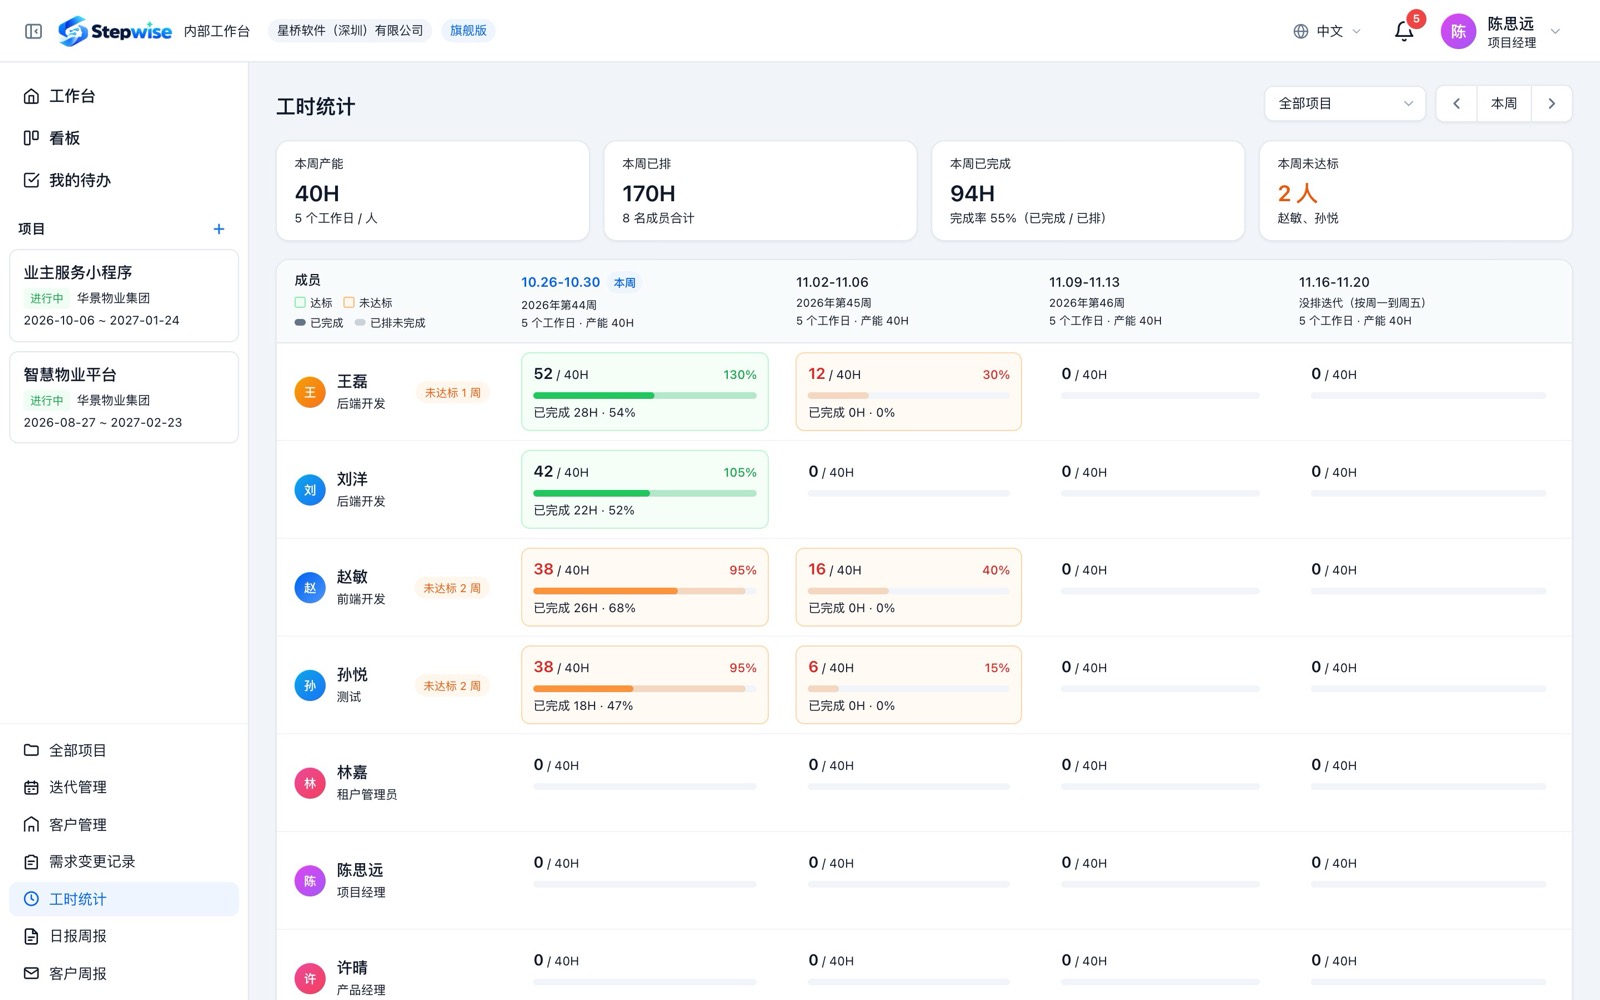Open 中文 language dropdown
The height and width of the screenshot is (1000, 1600).
coord(1327,31)
